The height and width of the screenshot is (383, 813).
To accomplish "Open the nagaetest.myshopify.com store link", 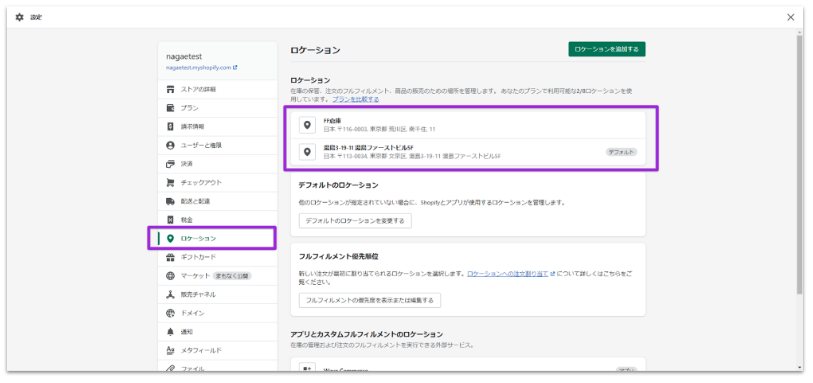I will [x=202, y=67].
